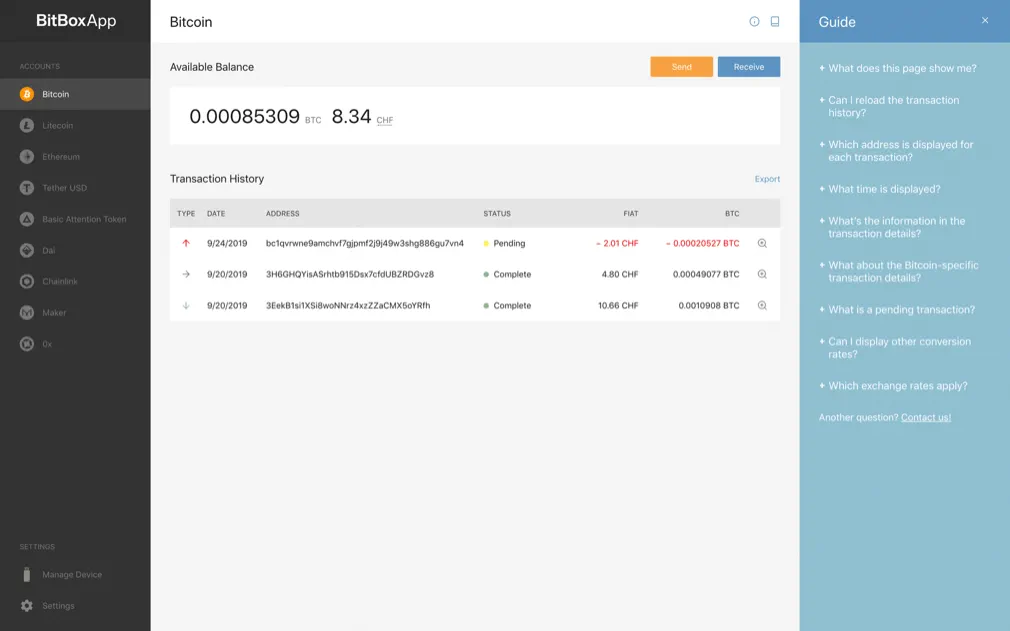
Task: Expand "Which exchange rates apply?" guide entry
Action: pos(897,386)
